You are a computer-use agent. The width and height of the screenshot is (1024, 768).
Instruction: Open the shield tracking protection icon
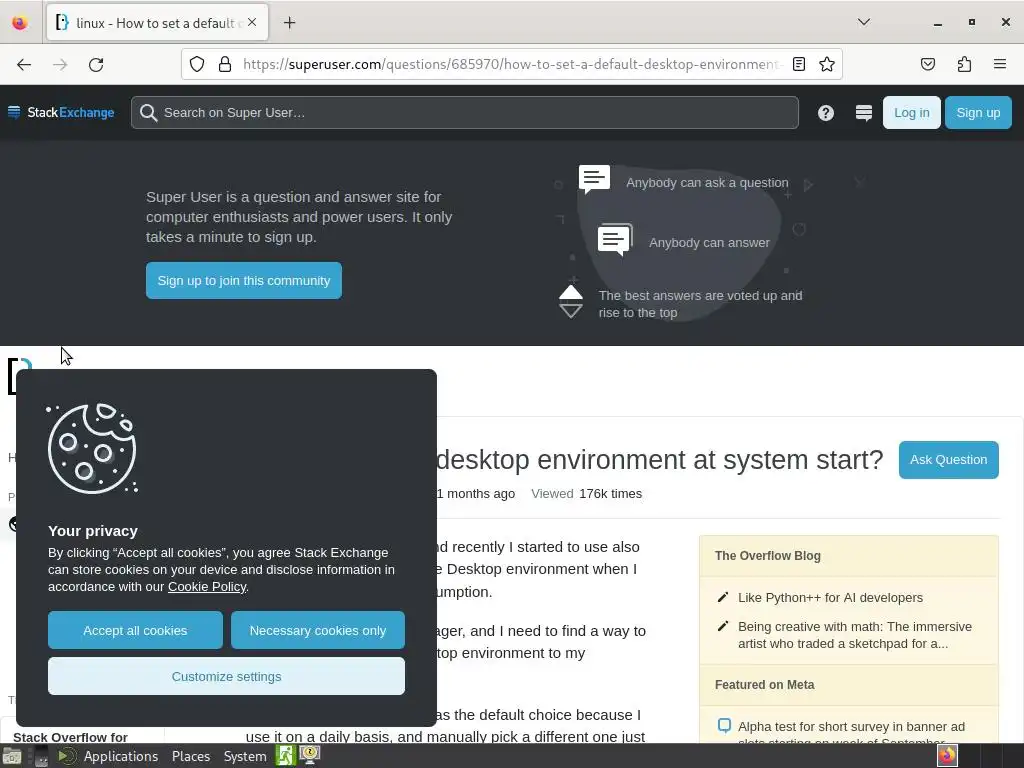click(197, 64)
